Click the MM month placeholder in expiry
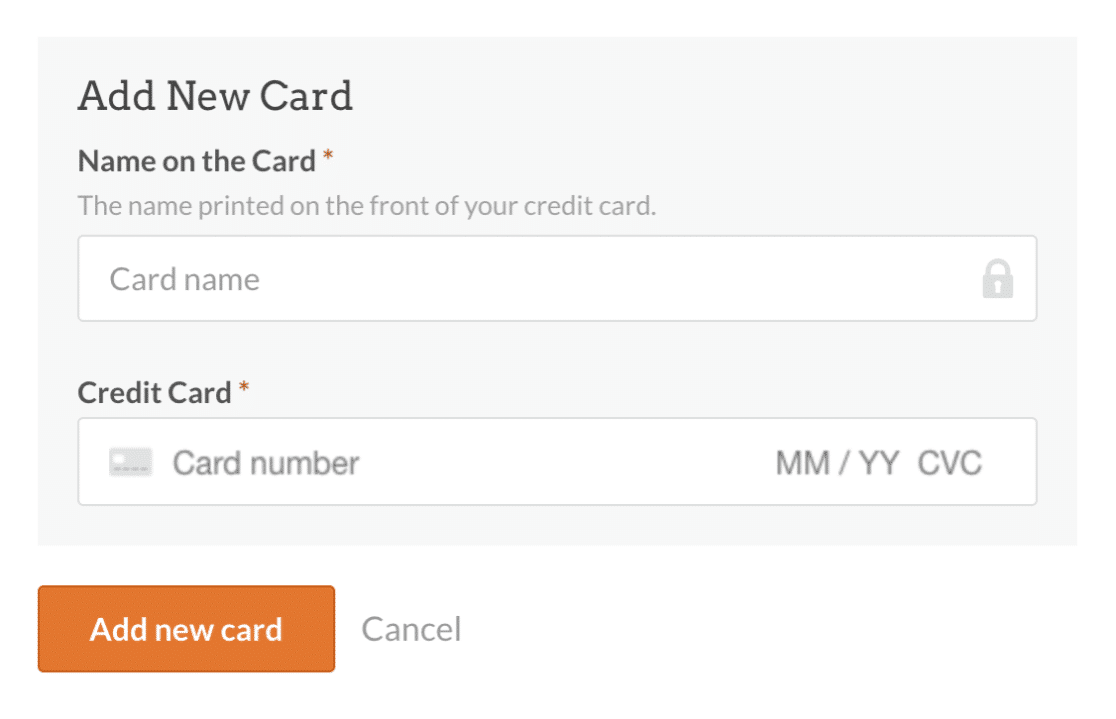Screen dimensions: 1116x719 pos(803,463)
